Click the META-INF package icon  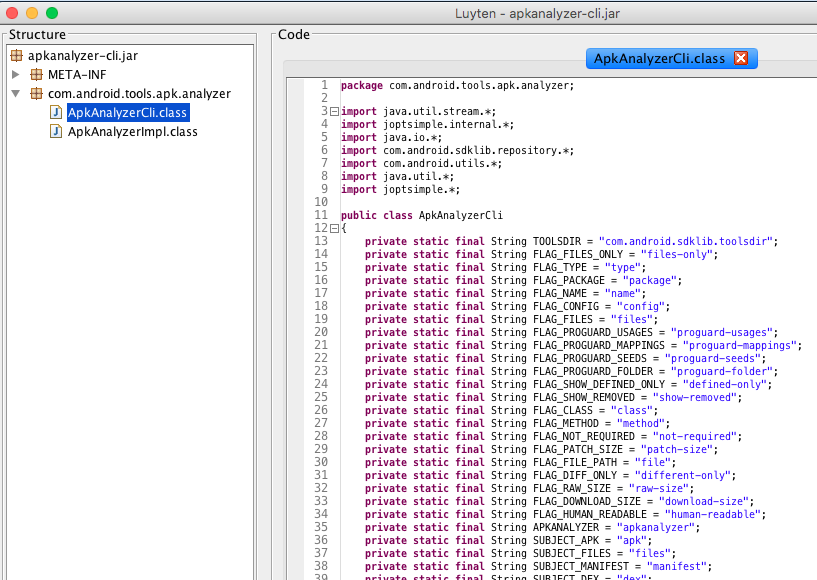pos(37,74)
